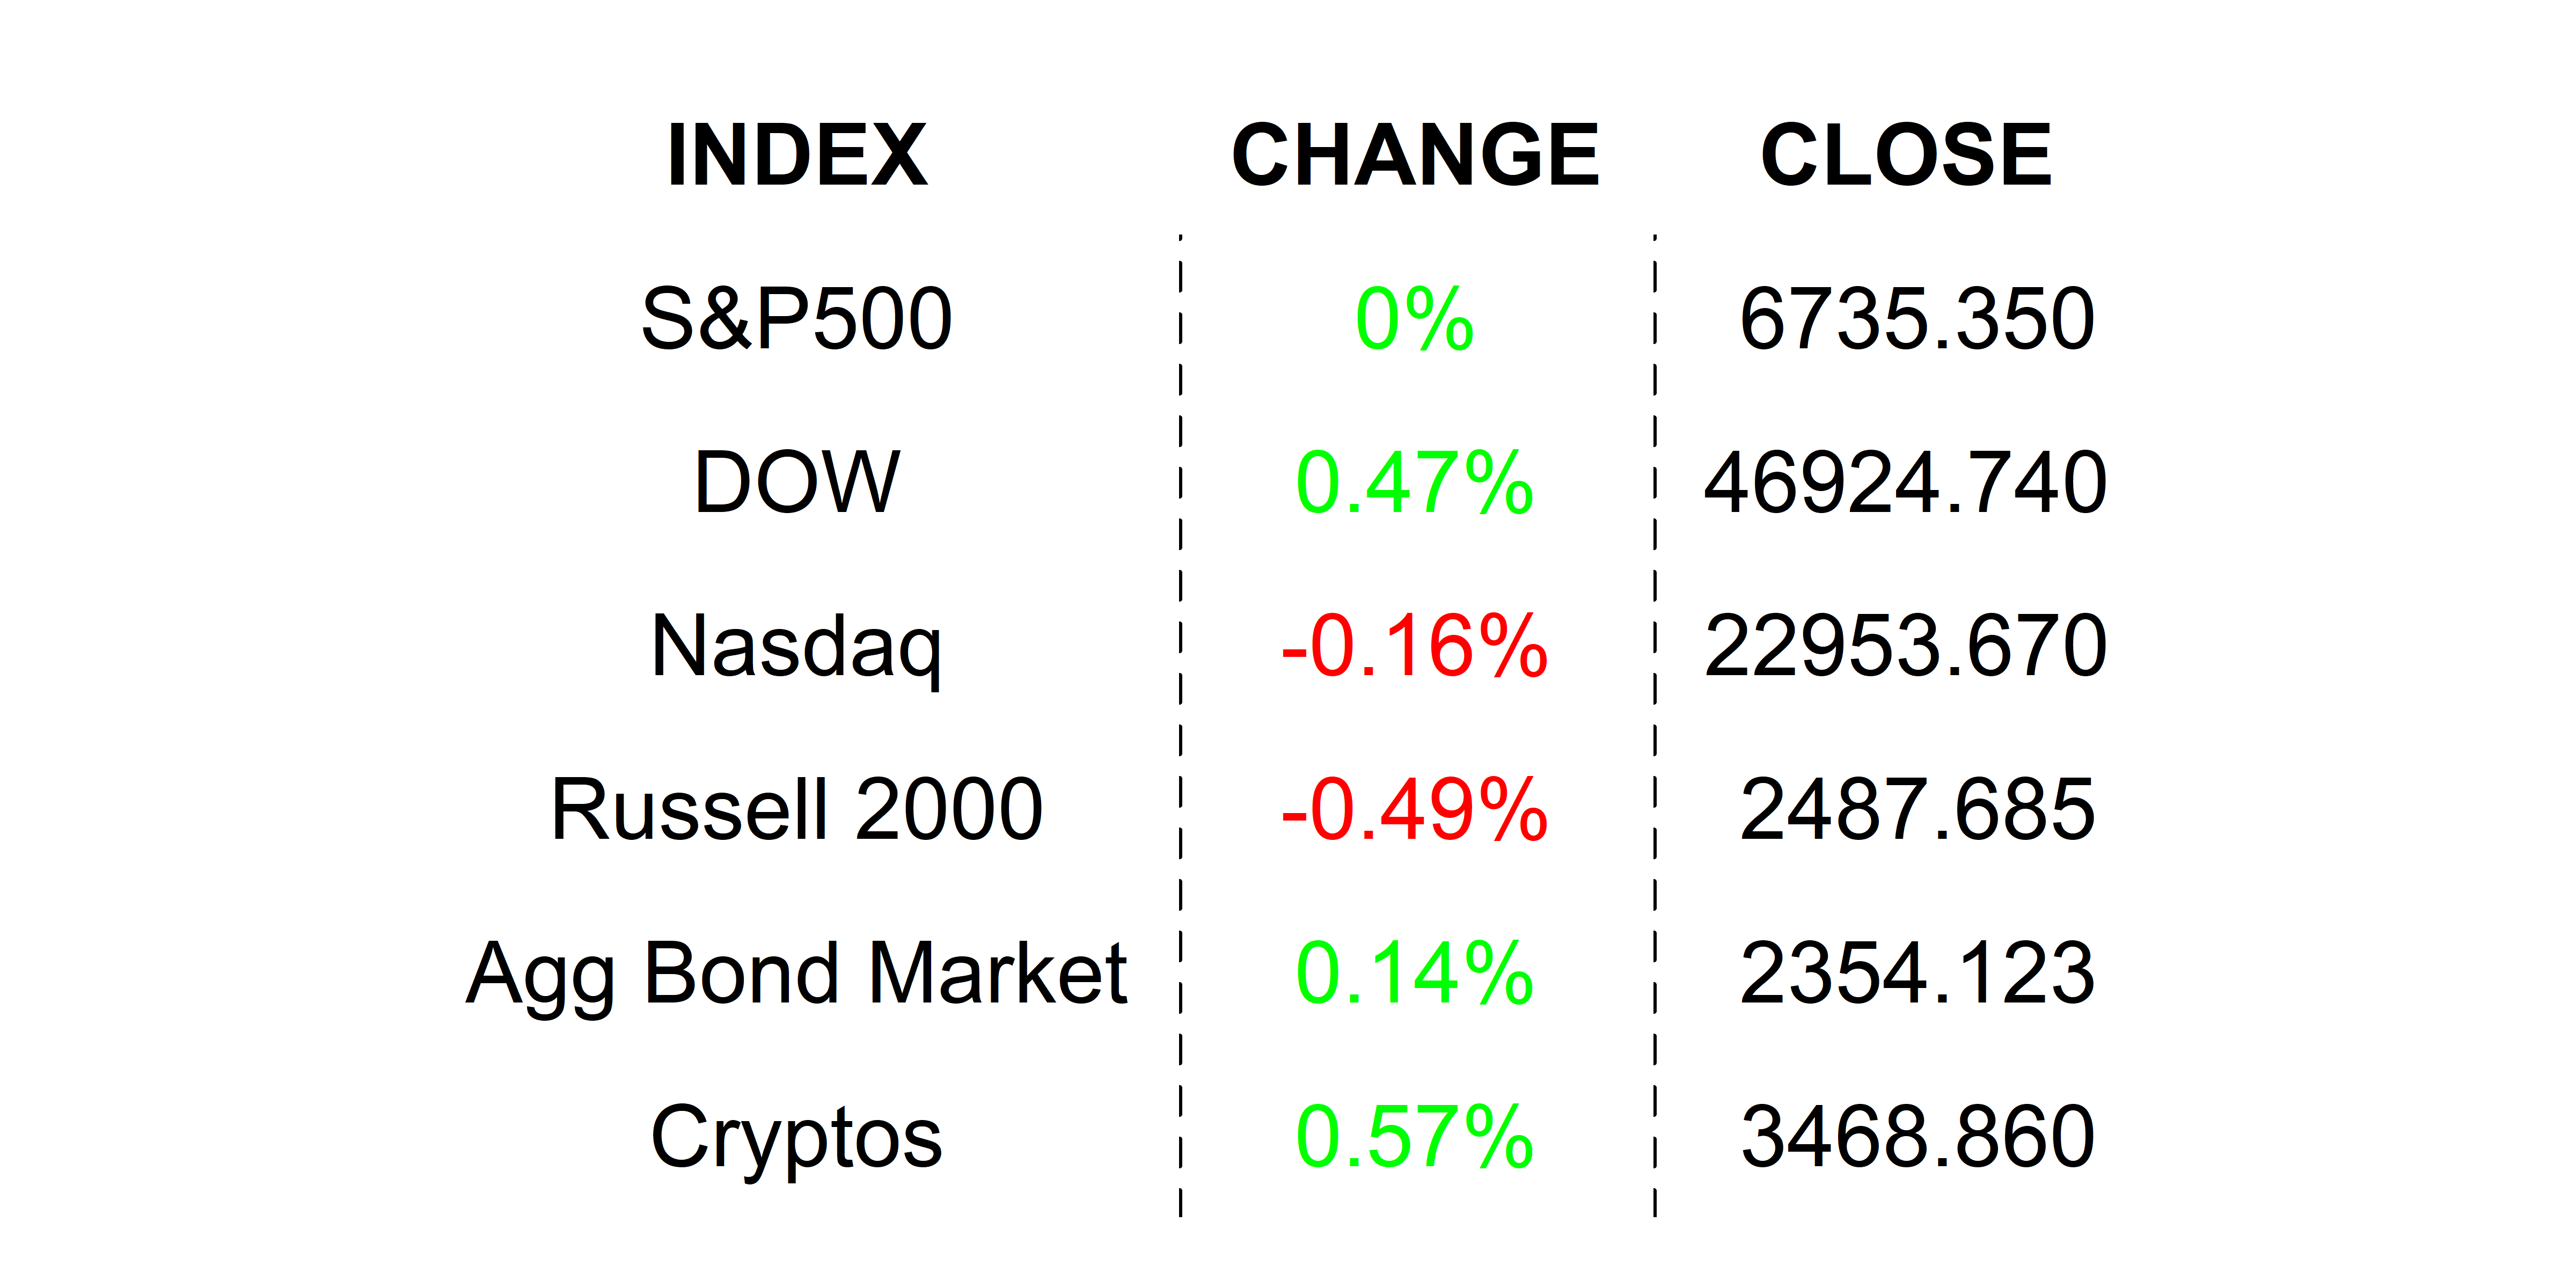Select the Nasdaq index name
2576x1288 pixels.
click(796, 647)
